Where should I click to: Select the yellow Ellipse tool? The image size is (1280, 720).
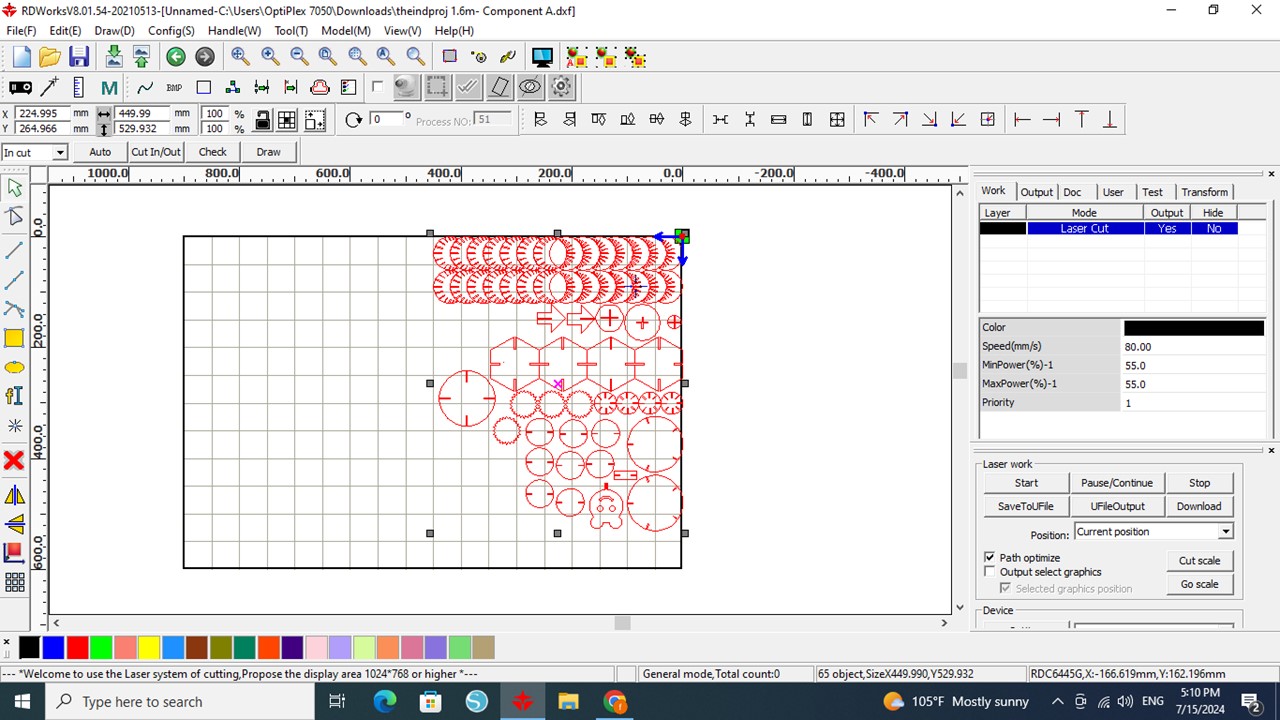tap(14, 367)
